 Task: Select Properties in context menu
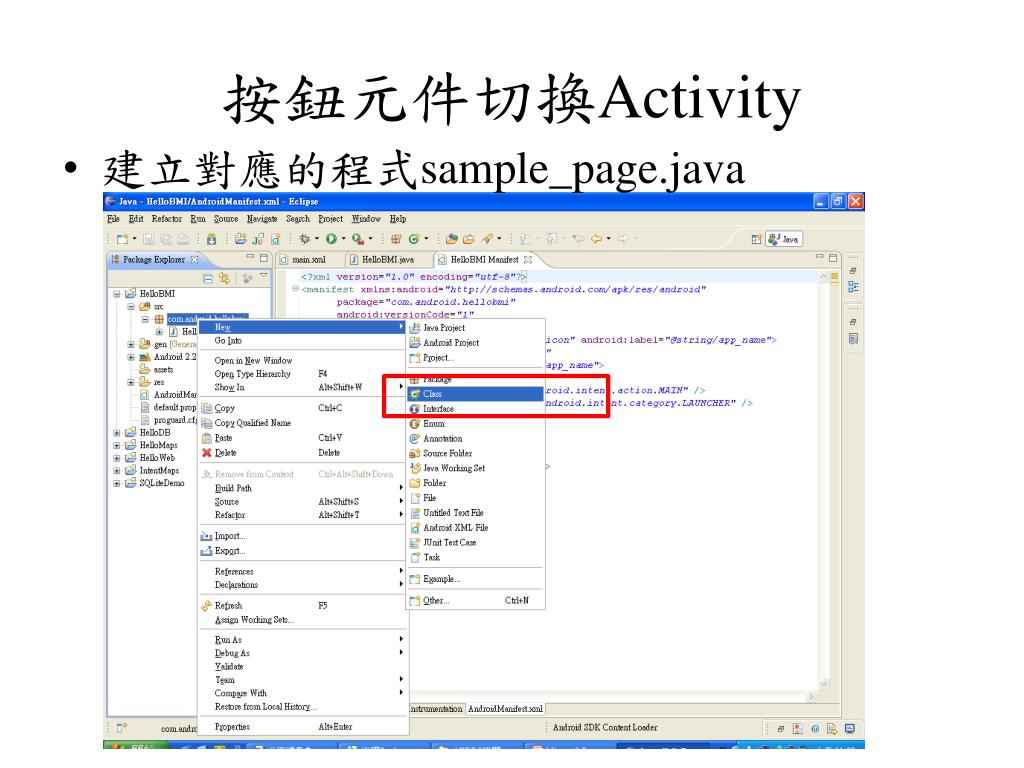(x=302, y=727)
